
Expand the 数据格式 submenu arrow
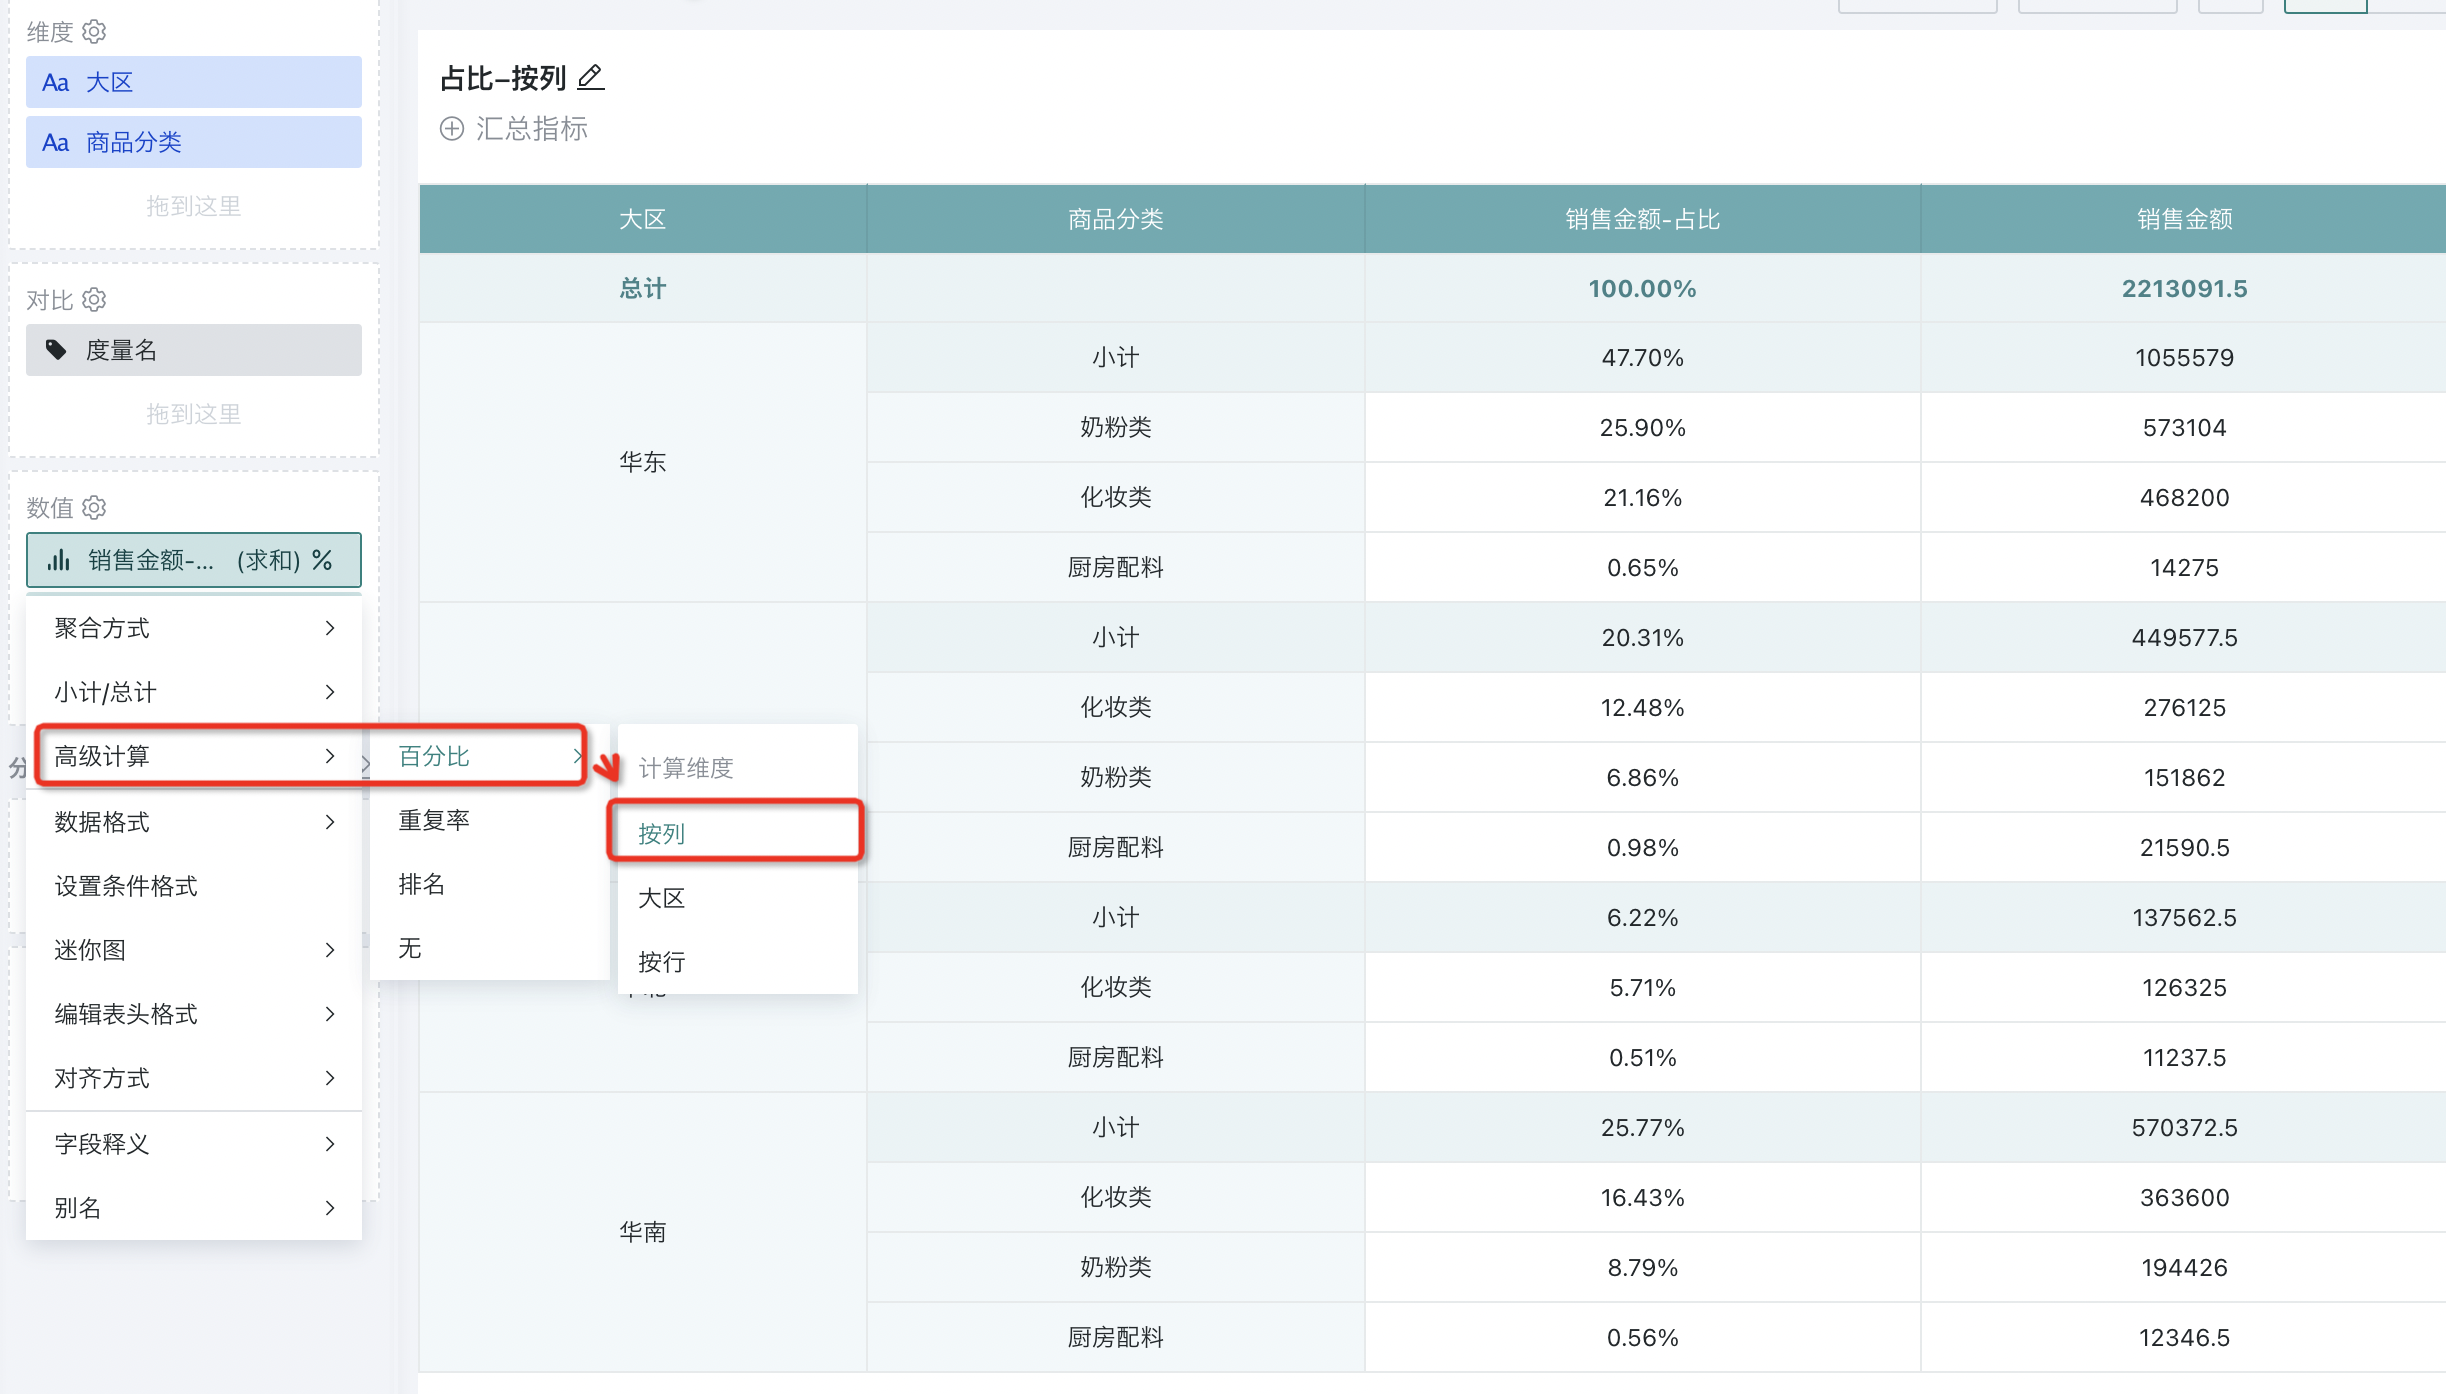pyautogui.click(x=330, y=822)
